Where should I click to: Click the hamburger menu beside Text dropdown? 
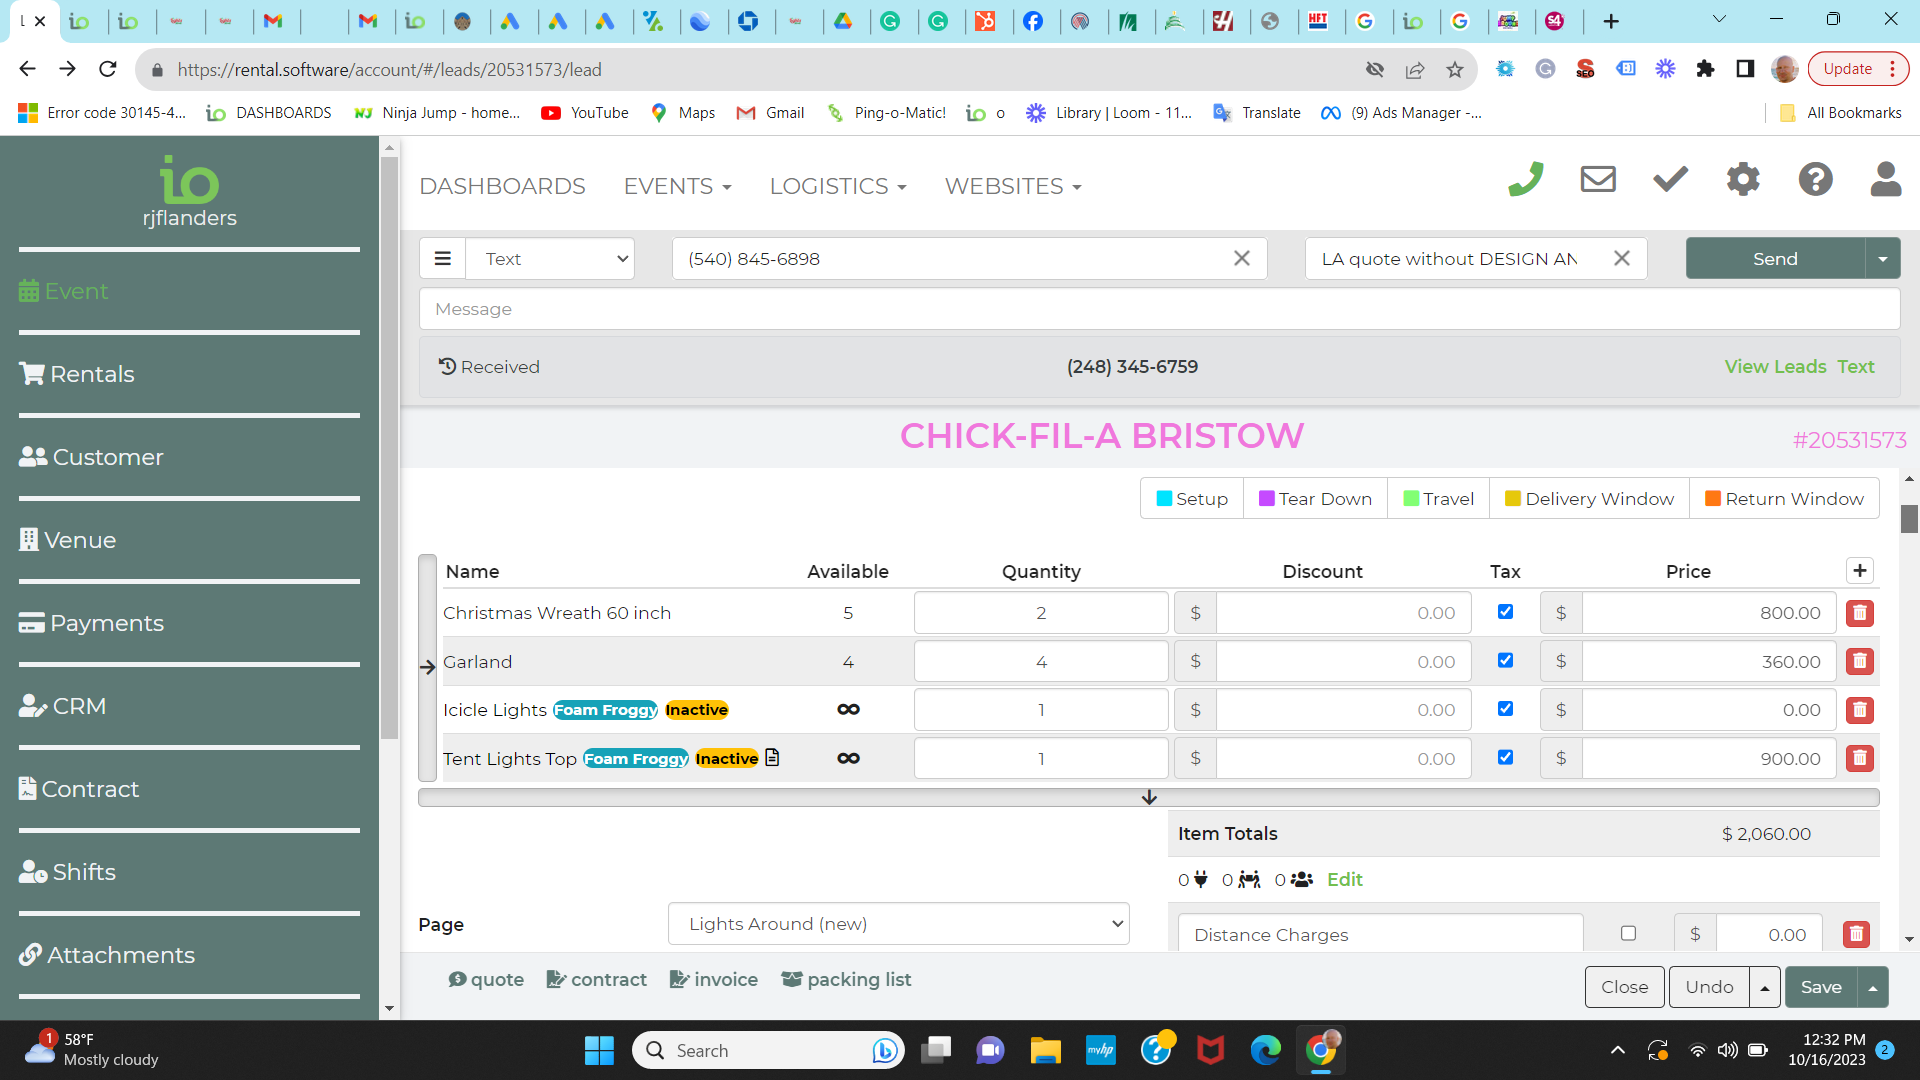pyautogui.click(x=442, y=259)
